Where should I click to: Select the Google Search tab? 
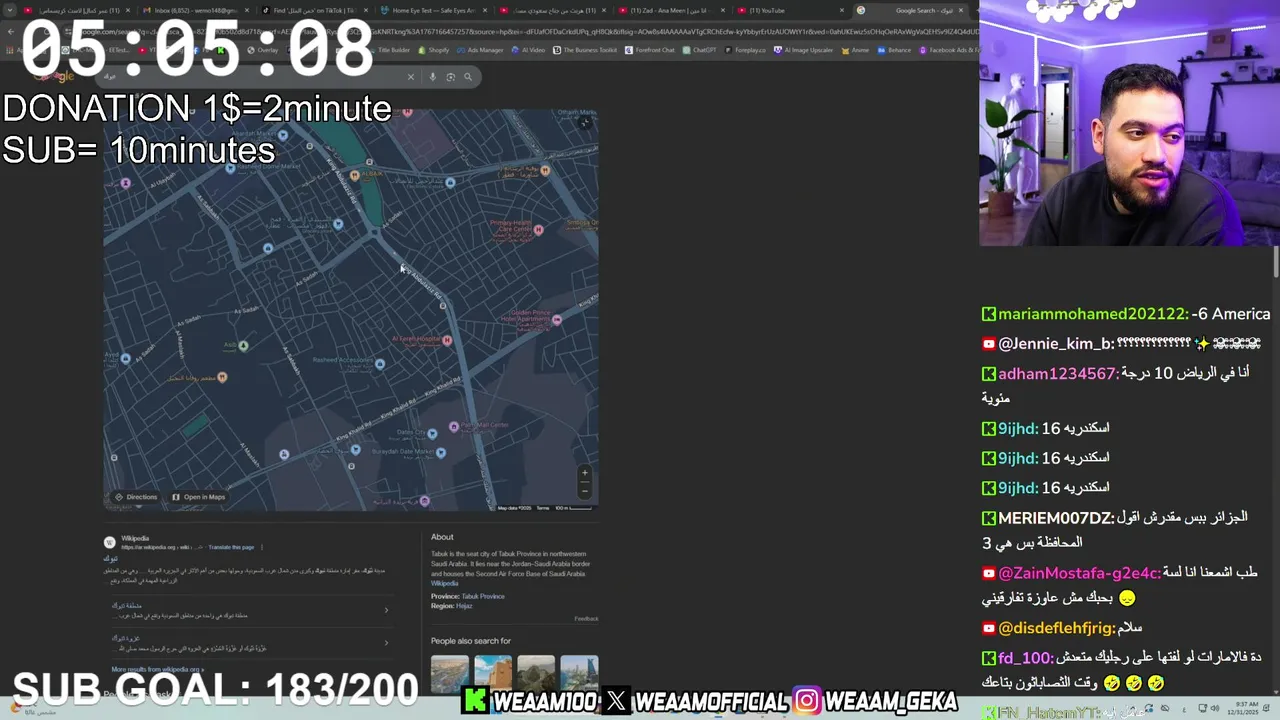(x=912, y=10)
